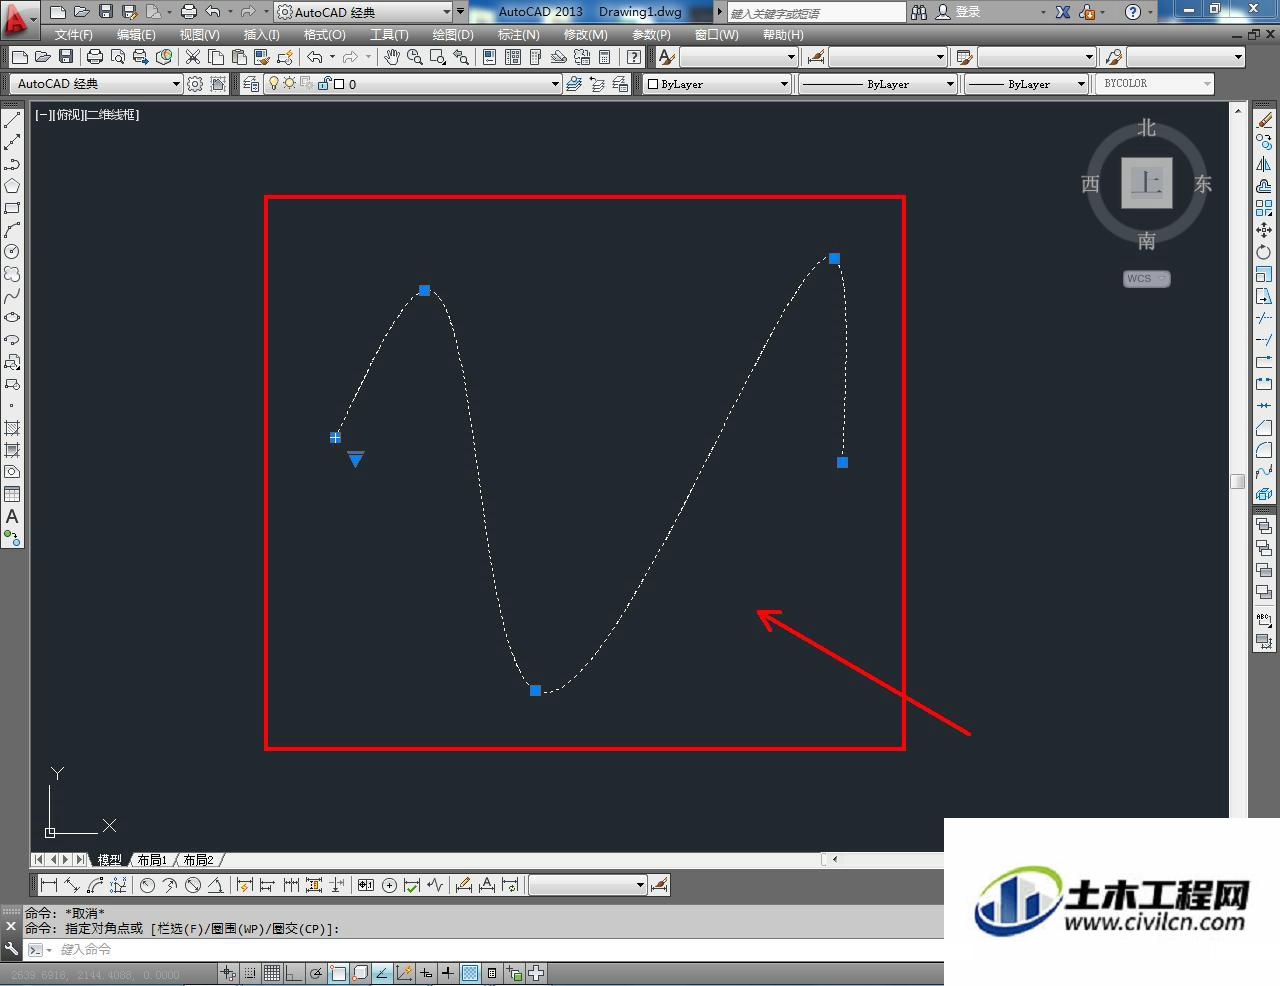
Task: Open the 修改(M) menu
Action: tap(585, 34)
